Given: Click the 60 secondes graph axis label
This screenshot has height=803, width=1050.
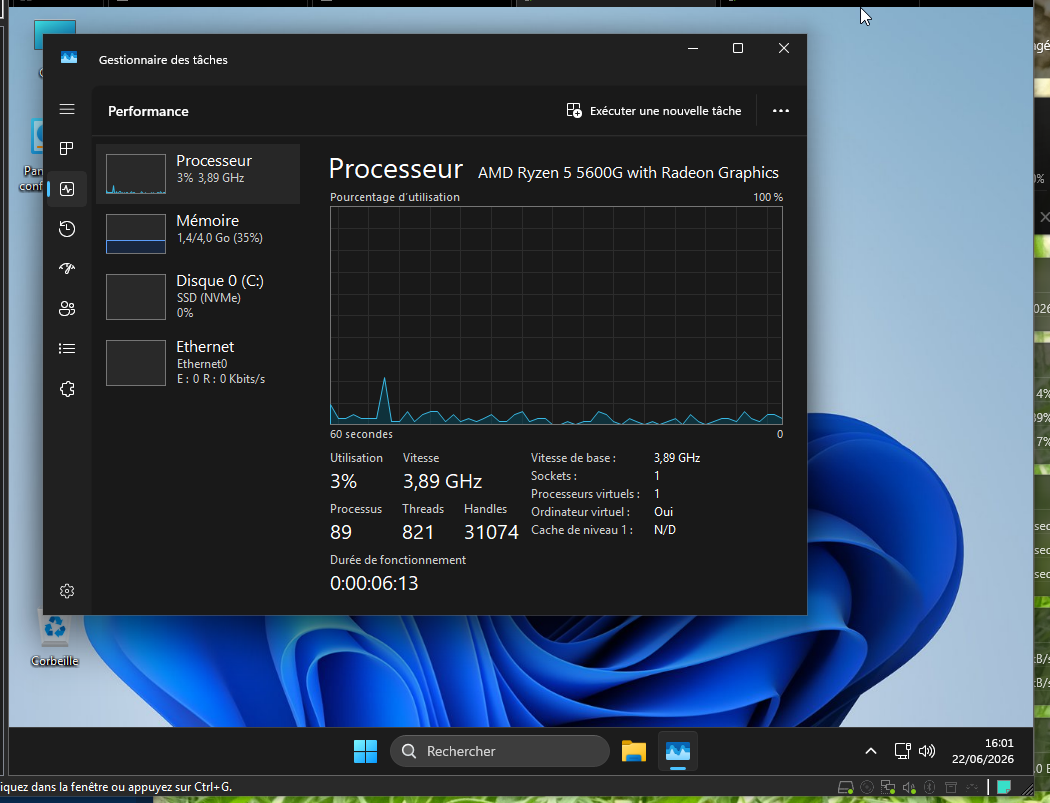Looking at the screenshot, I should pos(362,434).
